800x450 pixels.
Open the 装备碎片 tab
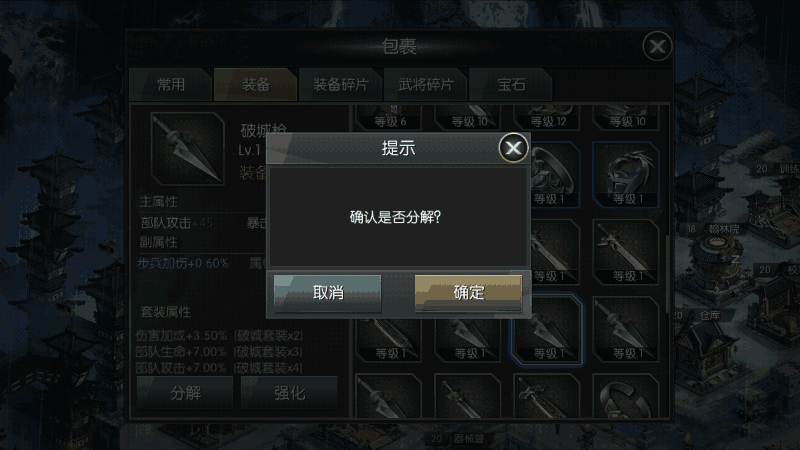(340, 84)
